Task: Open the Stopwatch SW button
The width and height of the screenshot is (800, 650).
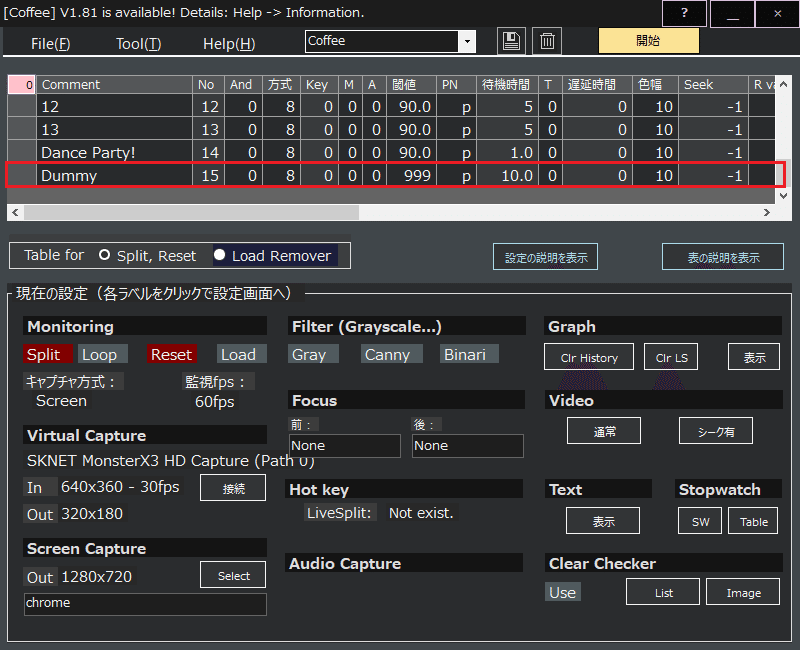Action: 700,521
